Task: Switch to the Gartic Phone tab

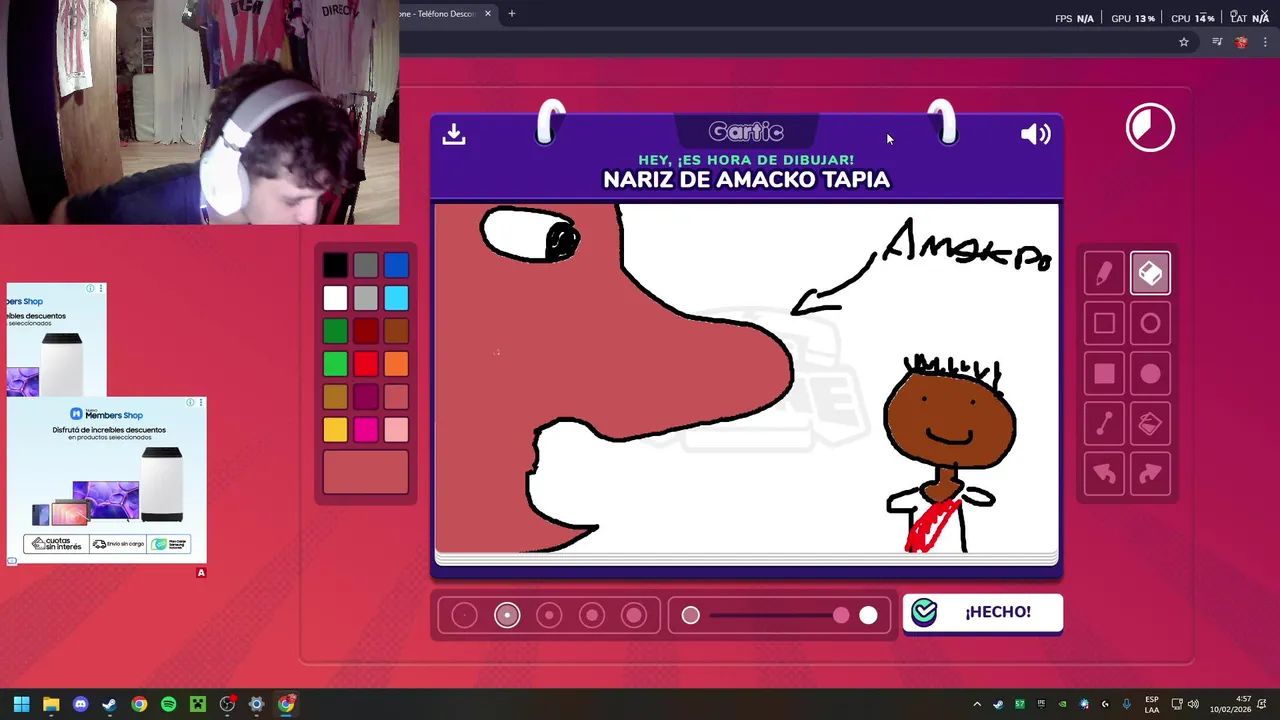Action: point(440,14)
